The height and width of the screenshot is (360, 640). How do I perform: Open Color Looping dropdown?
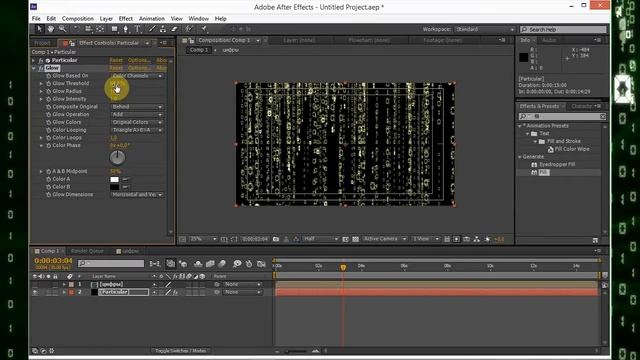pos(137,130)
